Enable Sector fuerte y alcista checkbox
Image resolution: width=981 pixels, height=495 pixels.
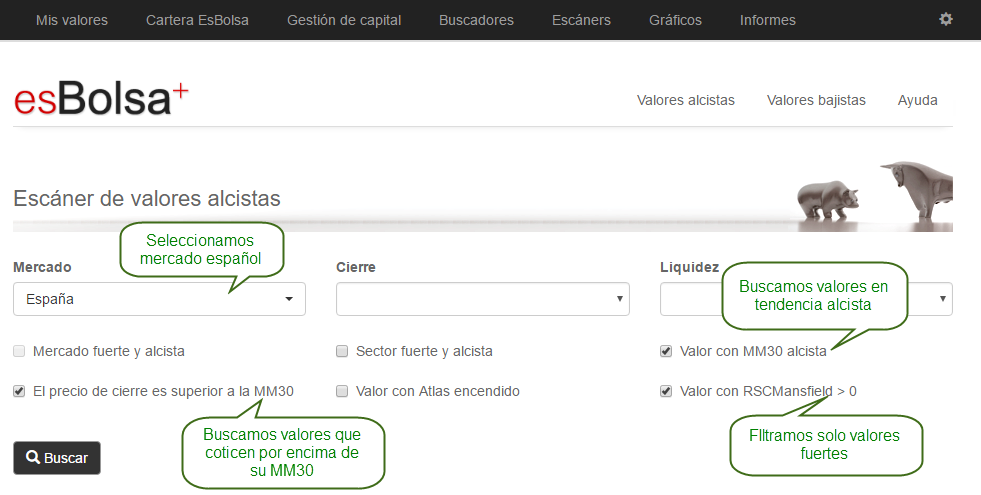[x=342, y=351]
